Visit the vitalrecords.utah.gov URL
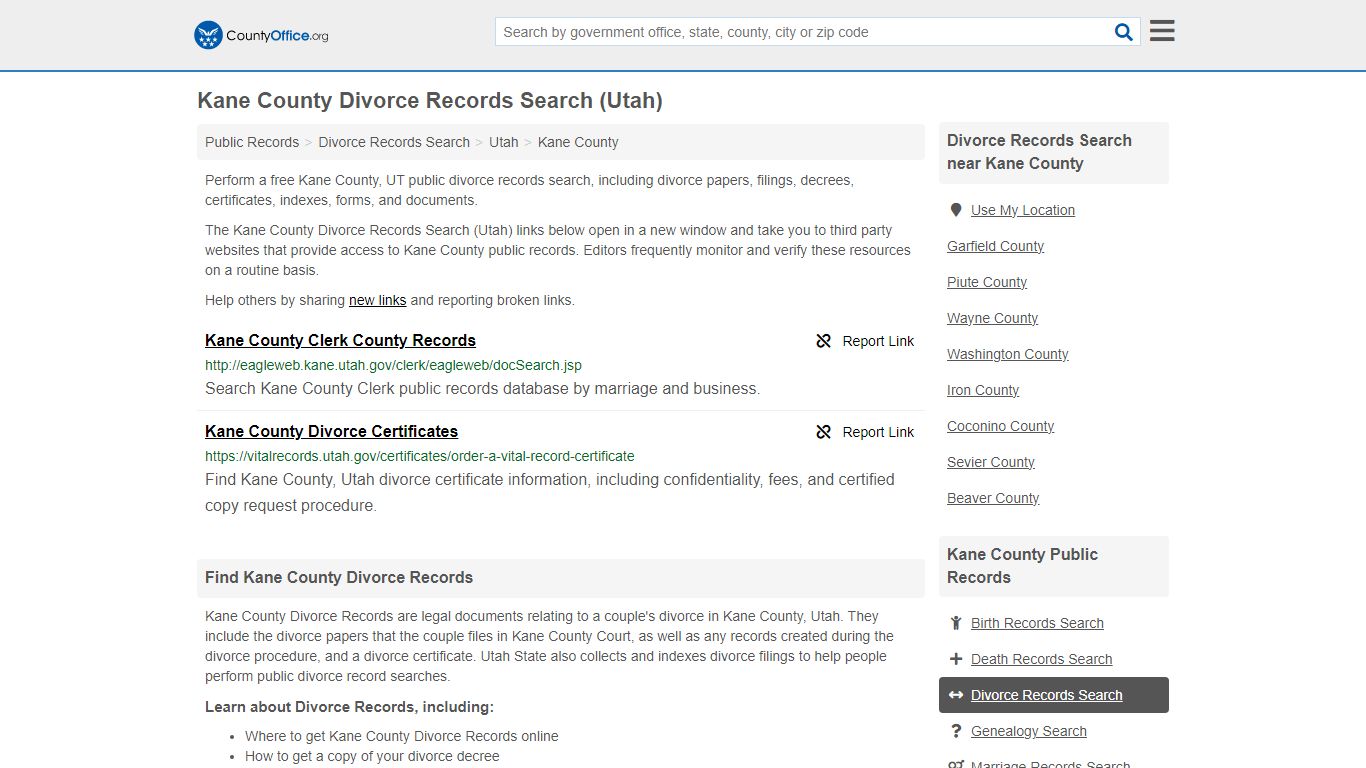The height and width of the screenshot is (768, 1366). pyautogui.click(x=420, y=456)
